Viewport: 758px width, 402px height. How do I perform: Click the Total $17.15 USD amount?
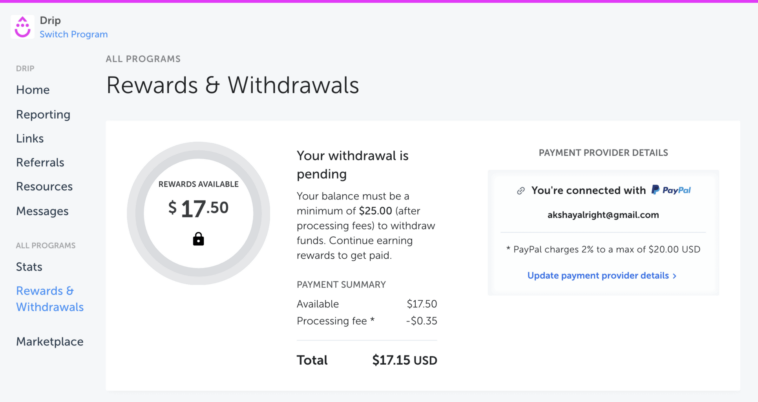pos(404,360)
